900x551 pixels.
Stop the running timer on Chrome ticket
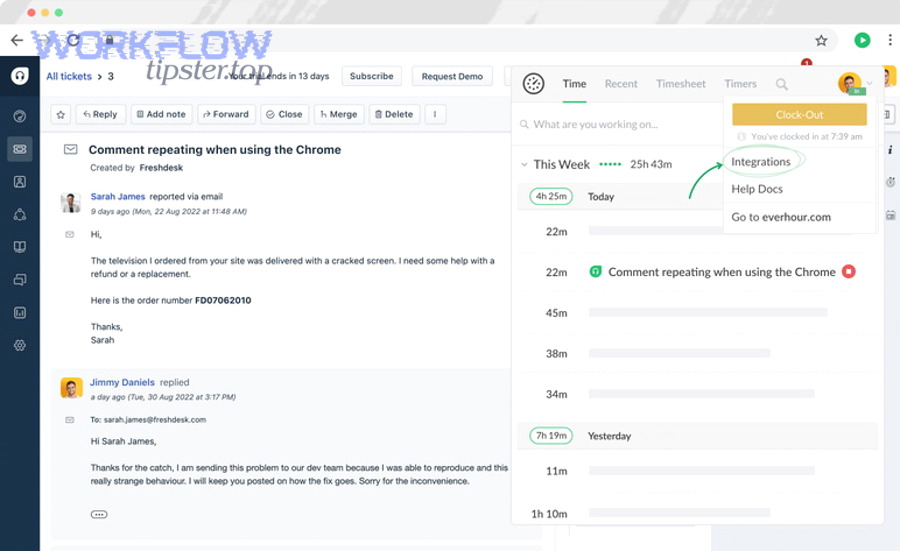pos(849,271)
